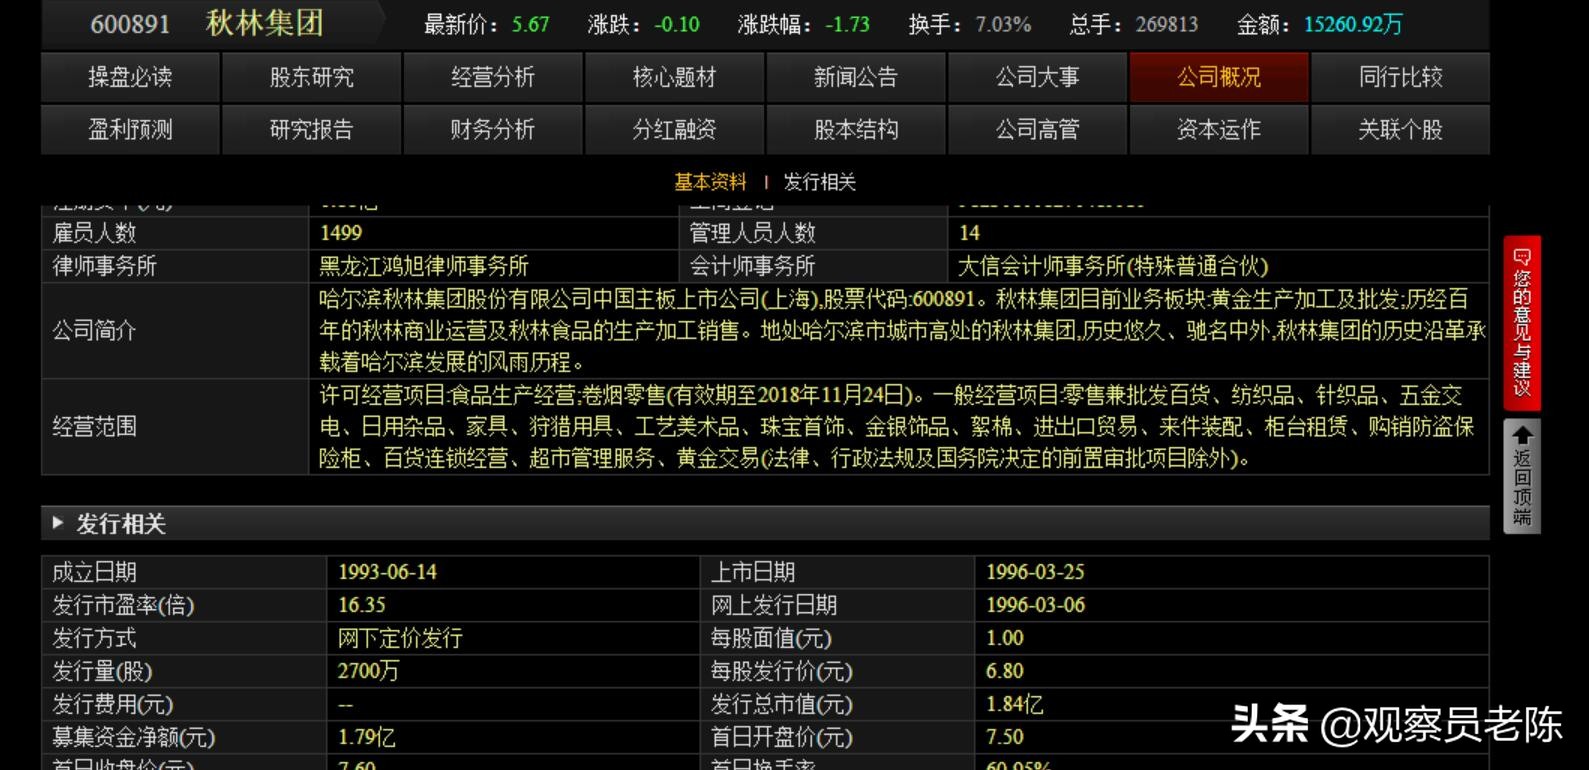
Task: Select the 核心题材 tab
Action: click(x=675, y=77)
